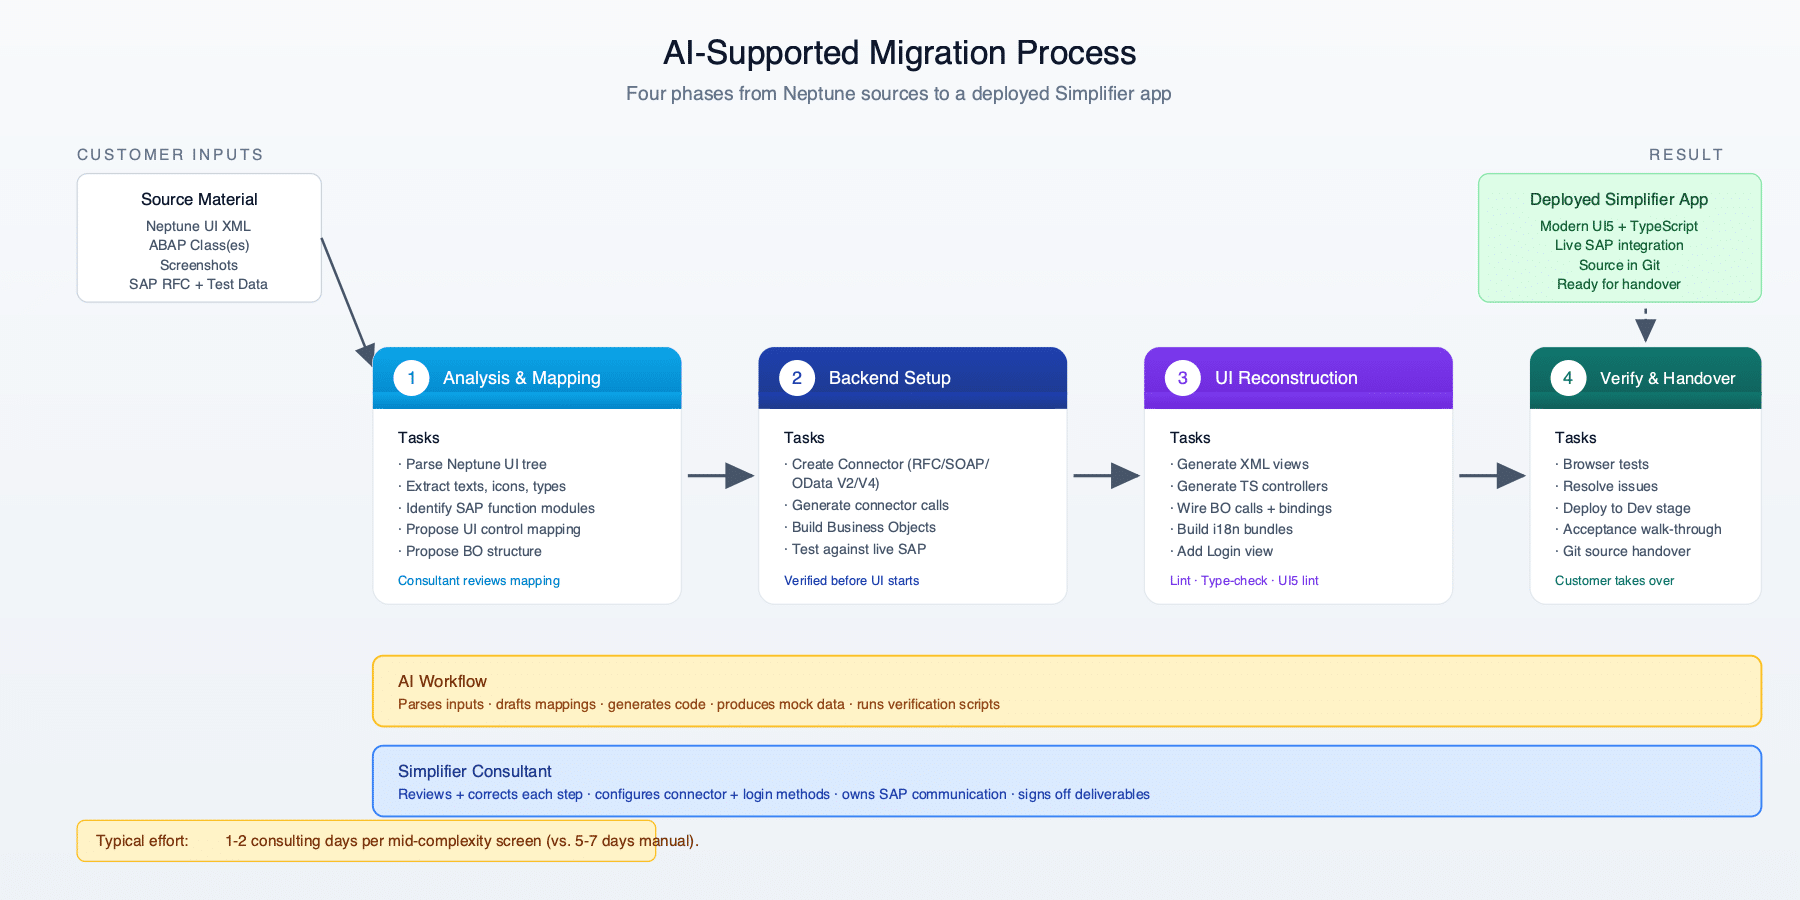The height and width of the screenshot is (900, 1800).
Task: Click 'Extract texts, icons, types' task
Action: (482, 486)
